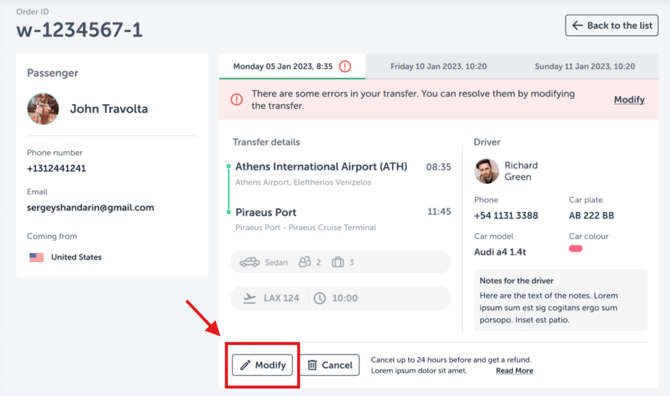Click the luggage count icon

(x=338, y=262)
